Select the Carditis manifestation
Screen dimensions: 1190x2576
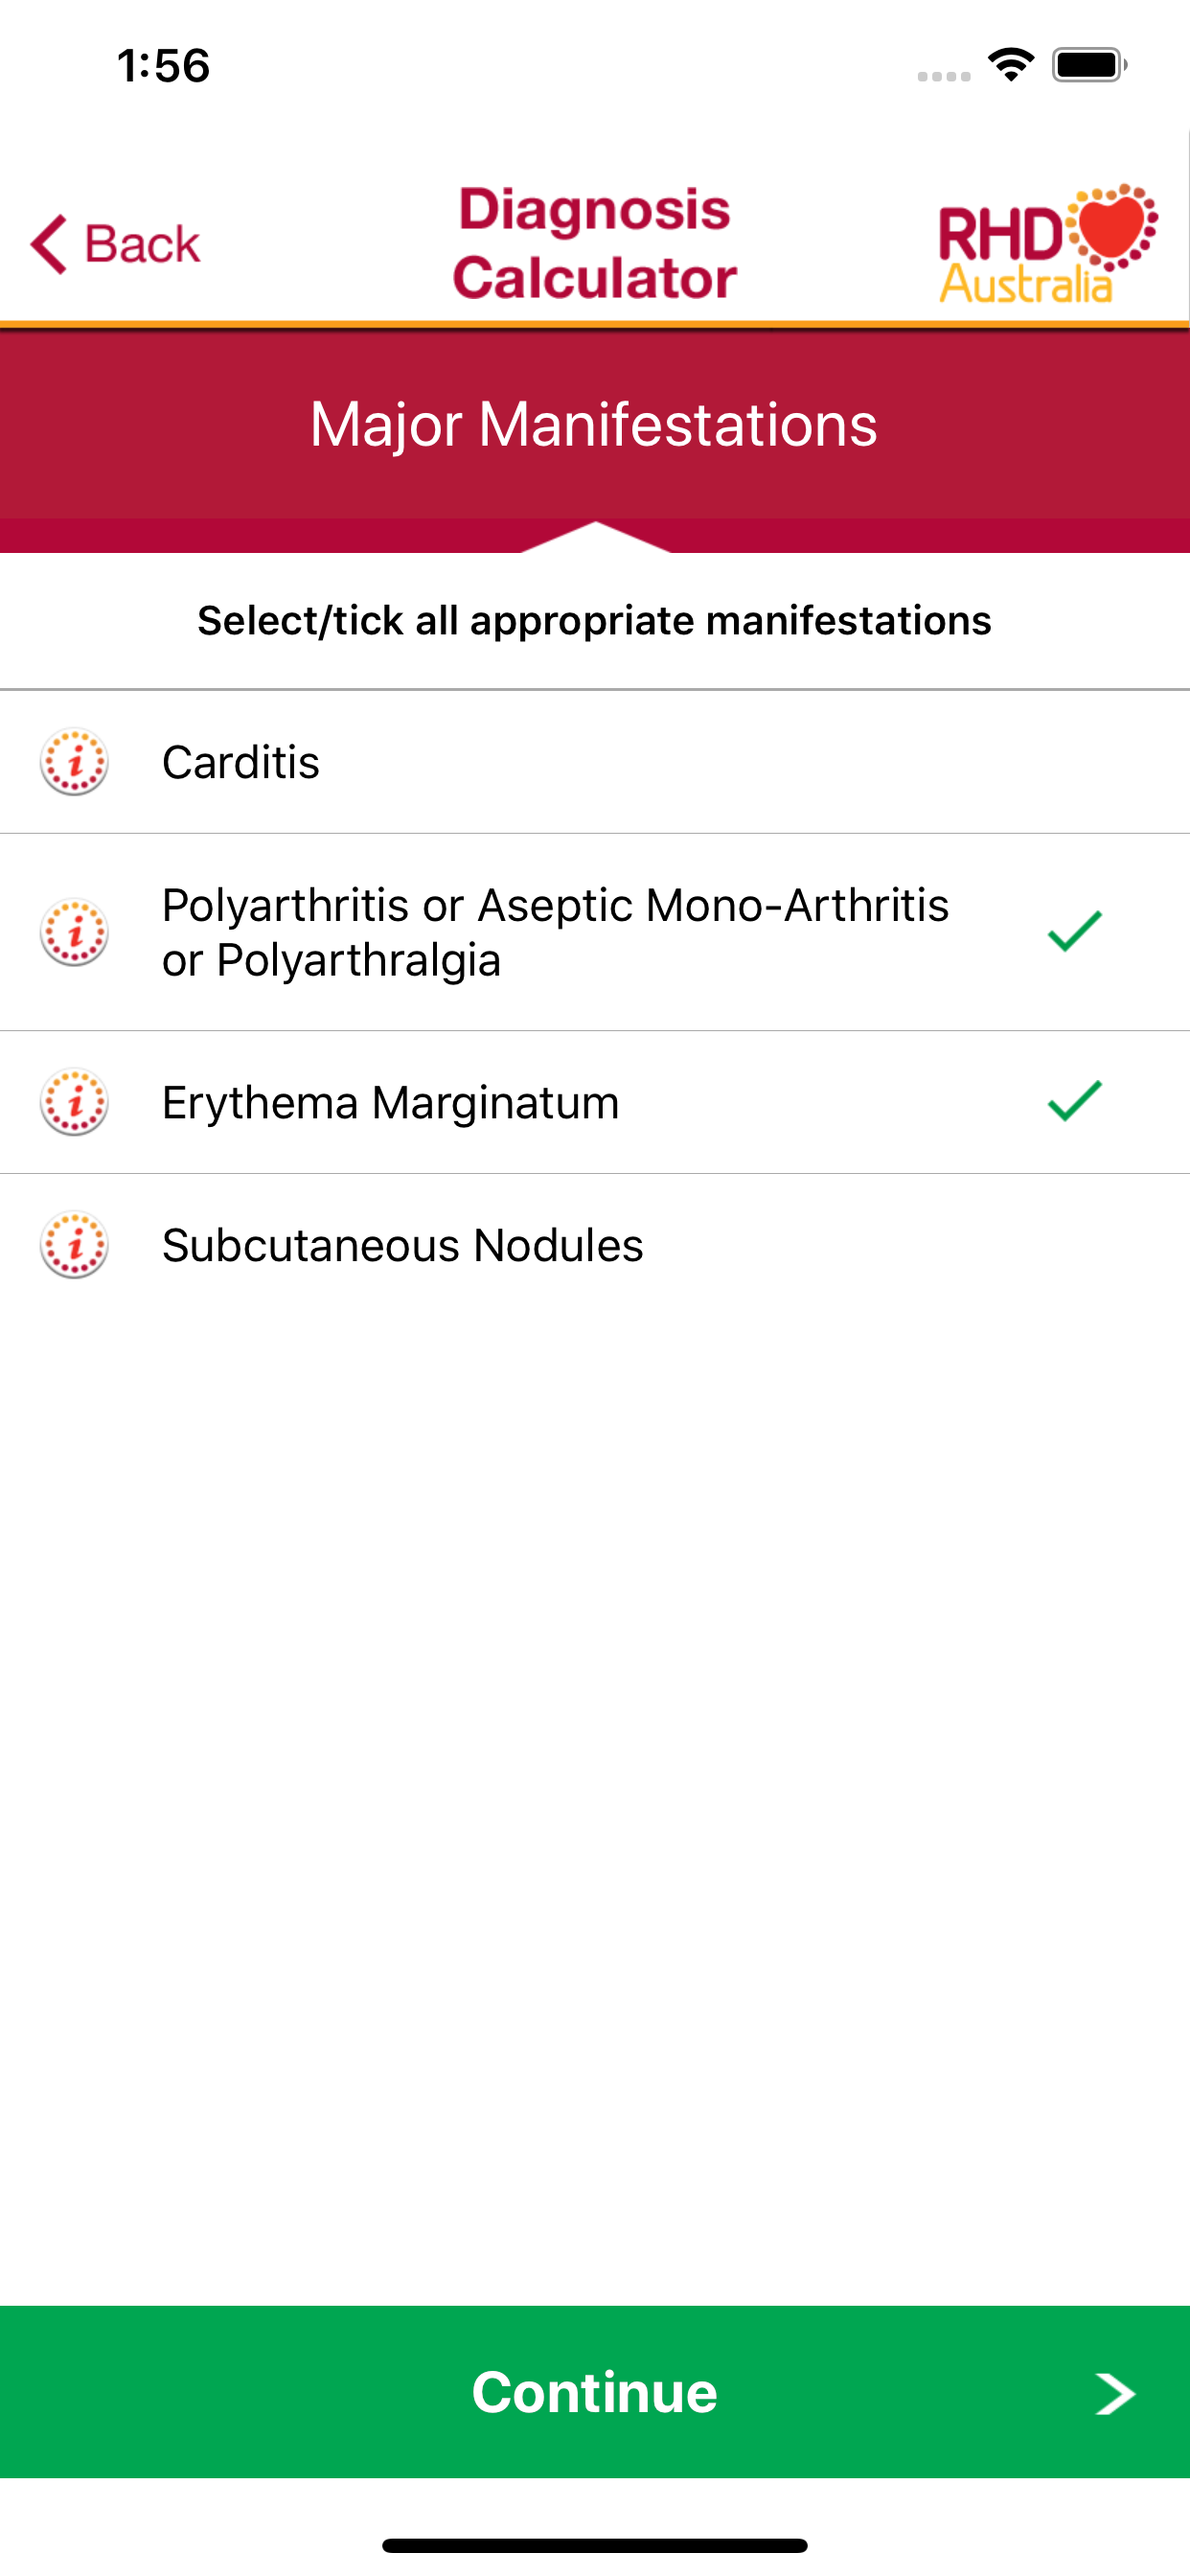coord(241,762)
